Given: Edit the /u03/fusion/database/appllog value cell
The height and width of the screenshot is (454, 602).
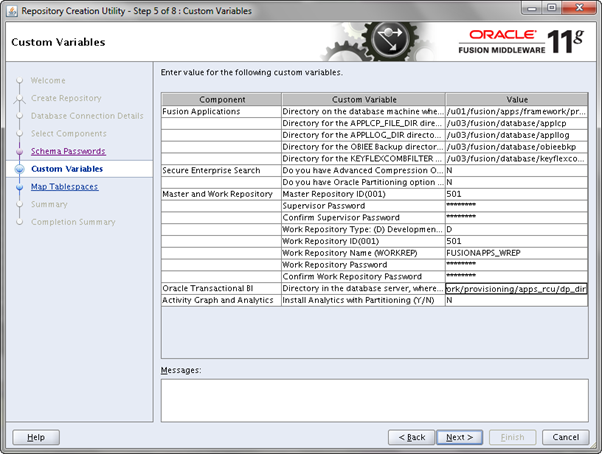Looking at the screenshot, I should pyautogui.click(x=516, y=135).
